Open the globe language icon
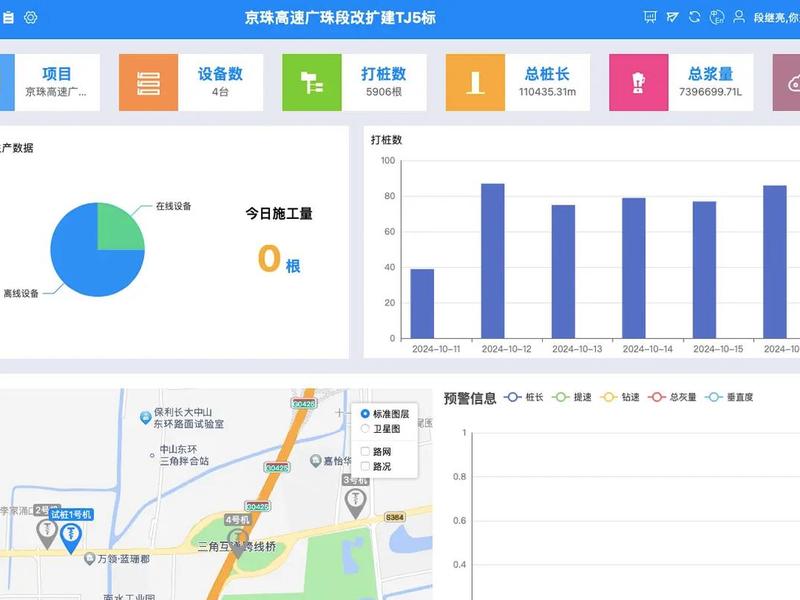Image resolution: width=800 pixels, height=600 pixels. point(717,17)
